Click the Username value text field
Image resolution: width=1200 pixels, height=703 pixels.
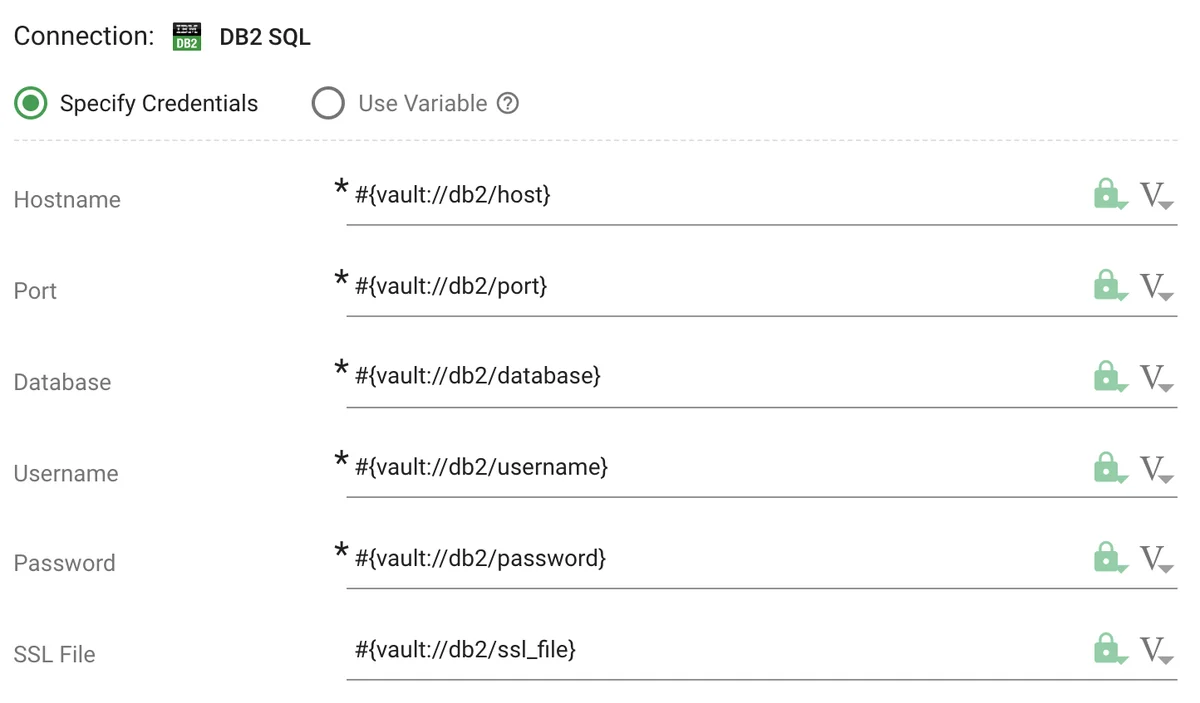[x=700, y=469]
